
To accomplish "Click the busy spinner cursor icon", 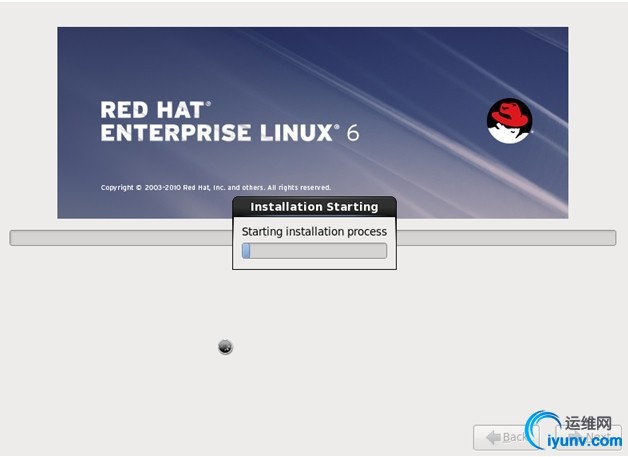I will [225, 347].
